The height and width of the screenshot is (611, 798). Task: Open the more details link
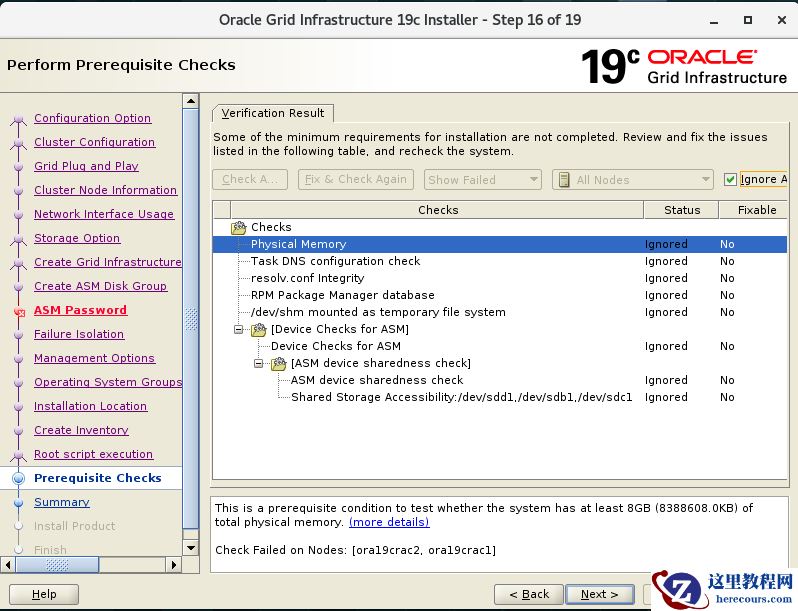388,522
